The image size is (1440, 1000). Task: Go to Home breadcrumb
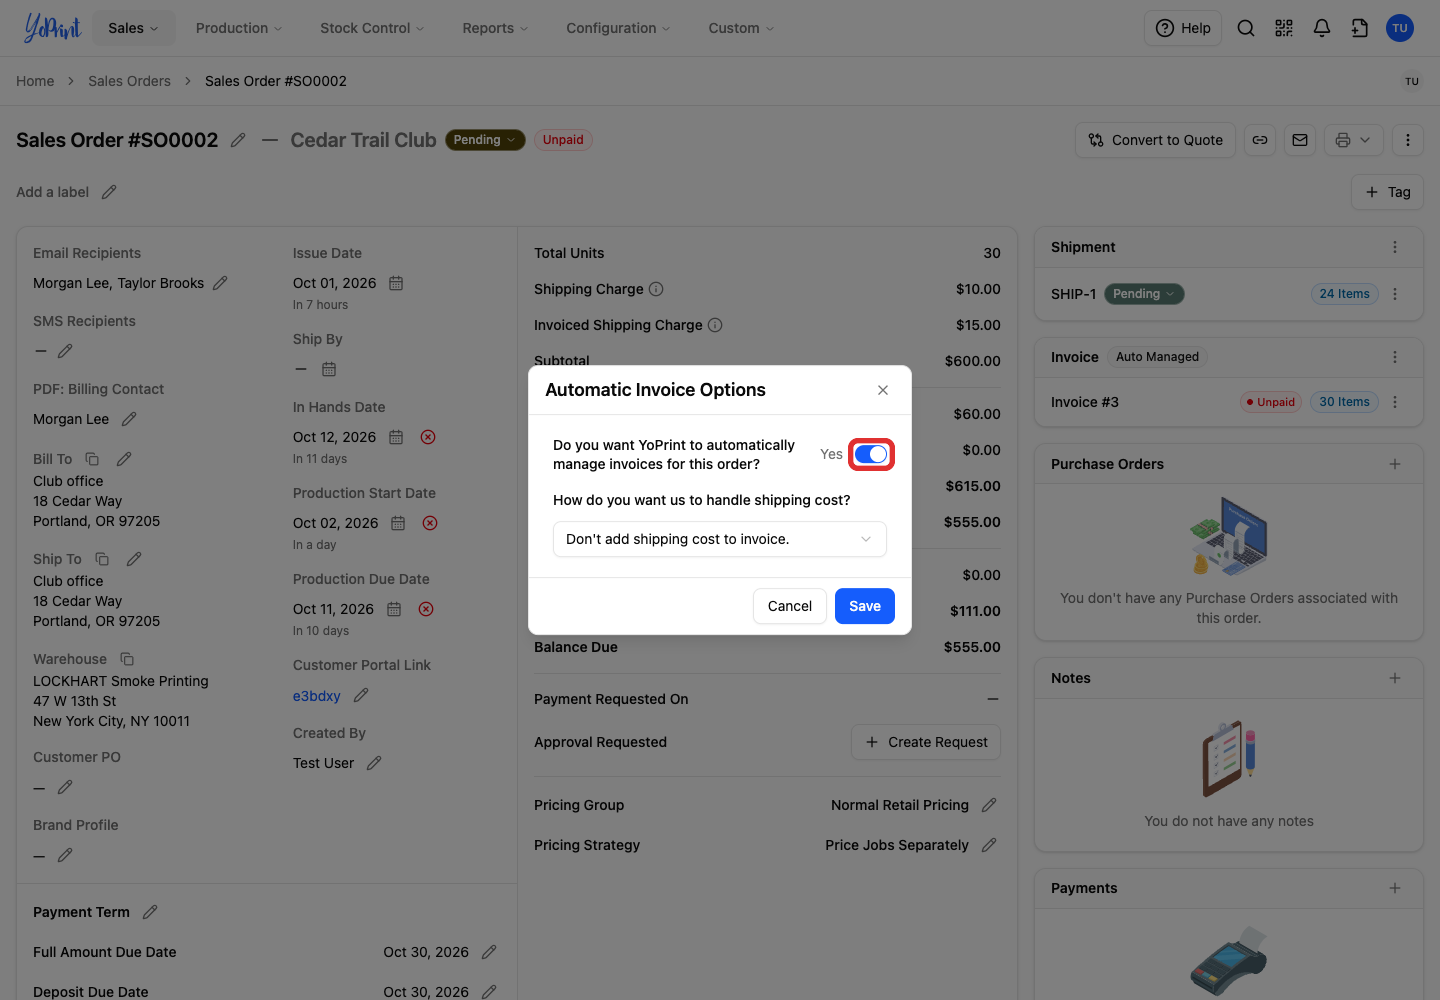click(35, 81)
